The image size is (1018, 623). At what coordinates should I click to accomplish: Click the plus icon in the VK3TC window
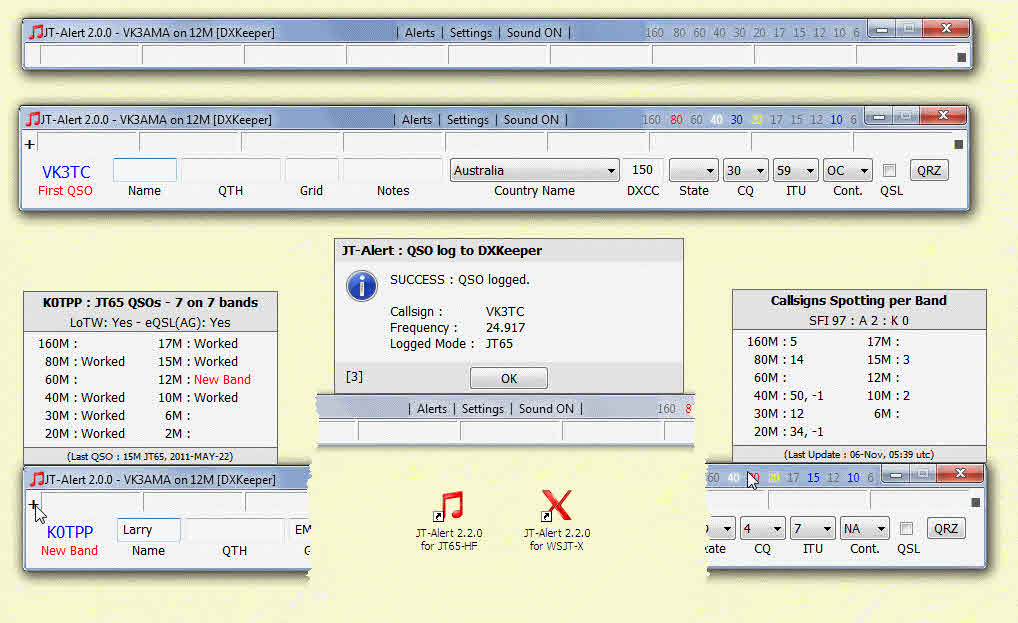tap(29, 144)
